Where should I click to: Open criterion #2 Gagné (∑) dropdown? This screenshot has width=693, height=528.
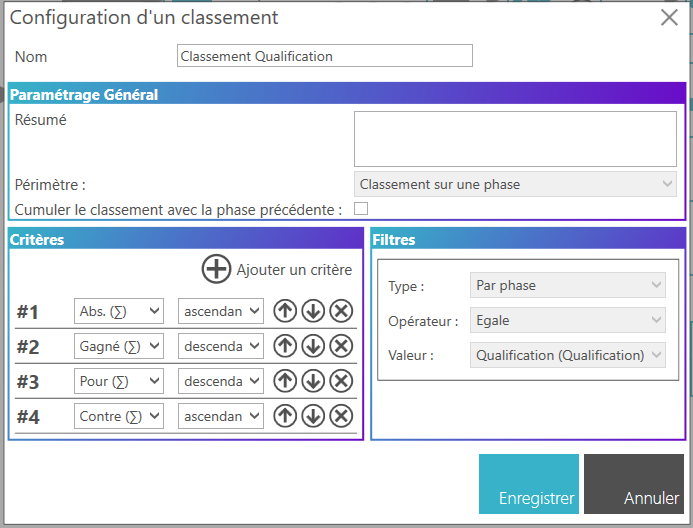pyautogui.click(x=119, y=346)
